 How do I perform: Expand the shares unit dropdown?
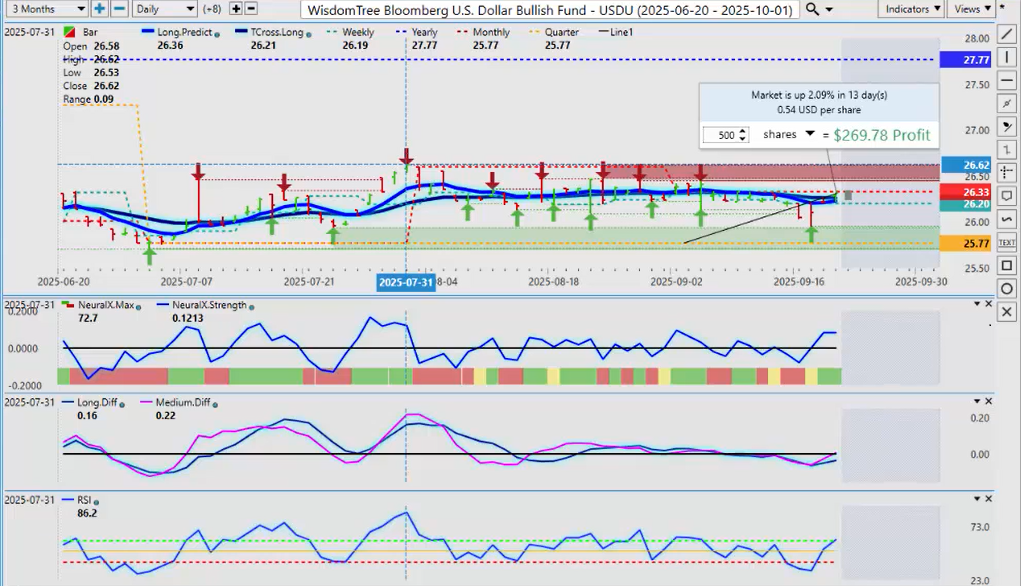tap(810, 134)
